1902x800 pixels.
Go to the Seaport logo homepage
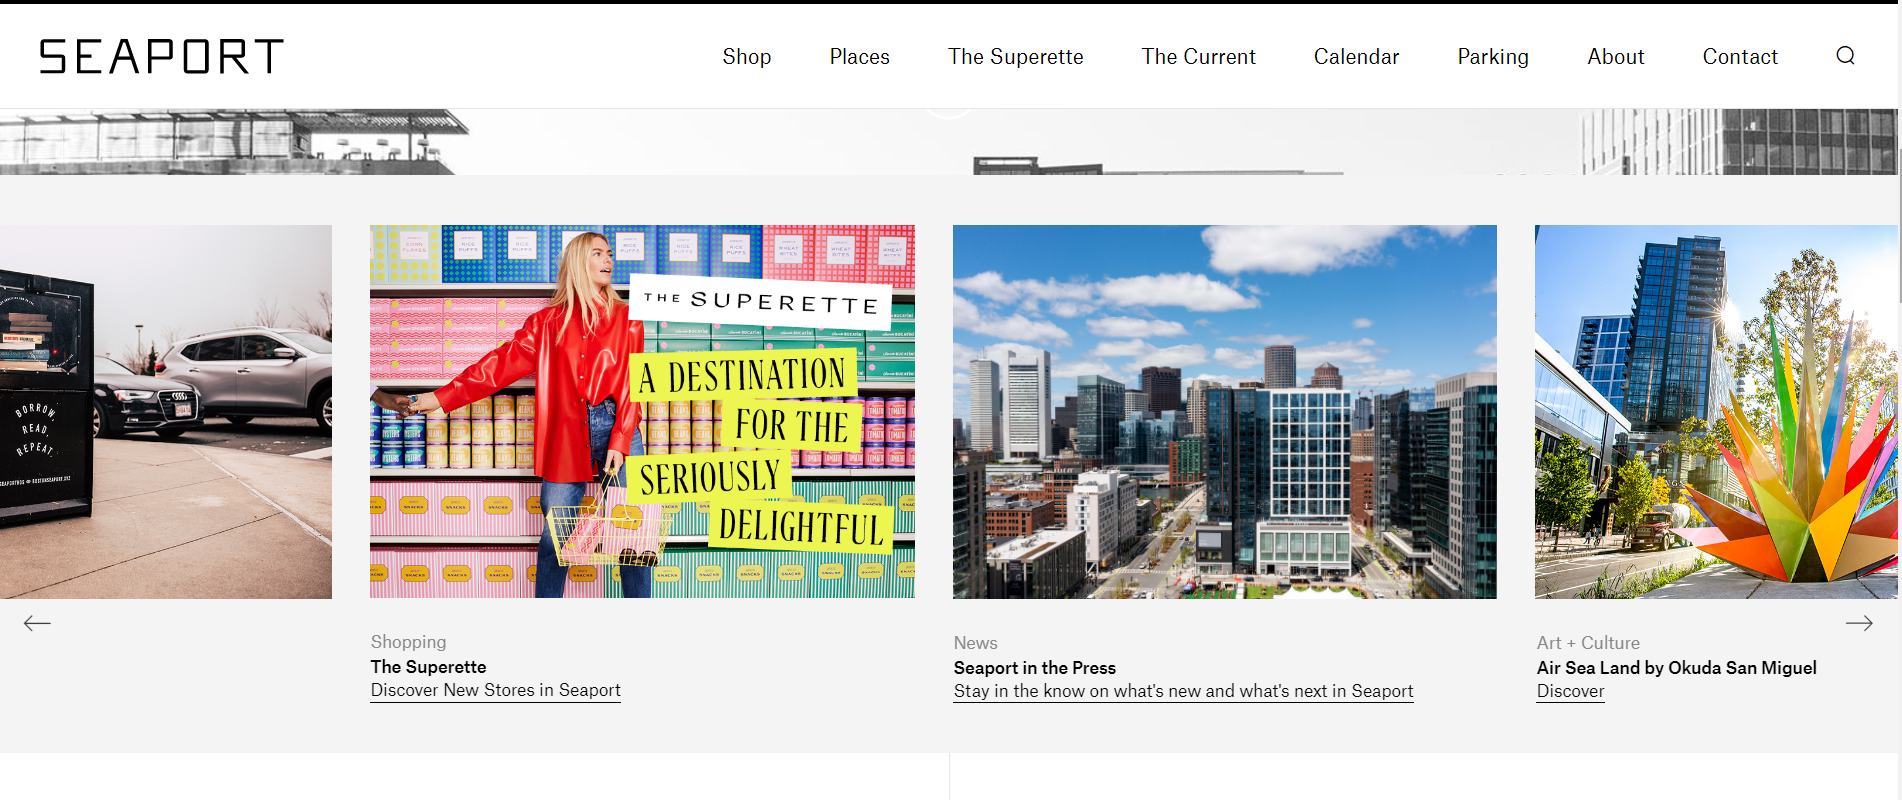pos(161,57)
